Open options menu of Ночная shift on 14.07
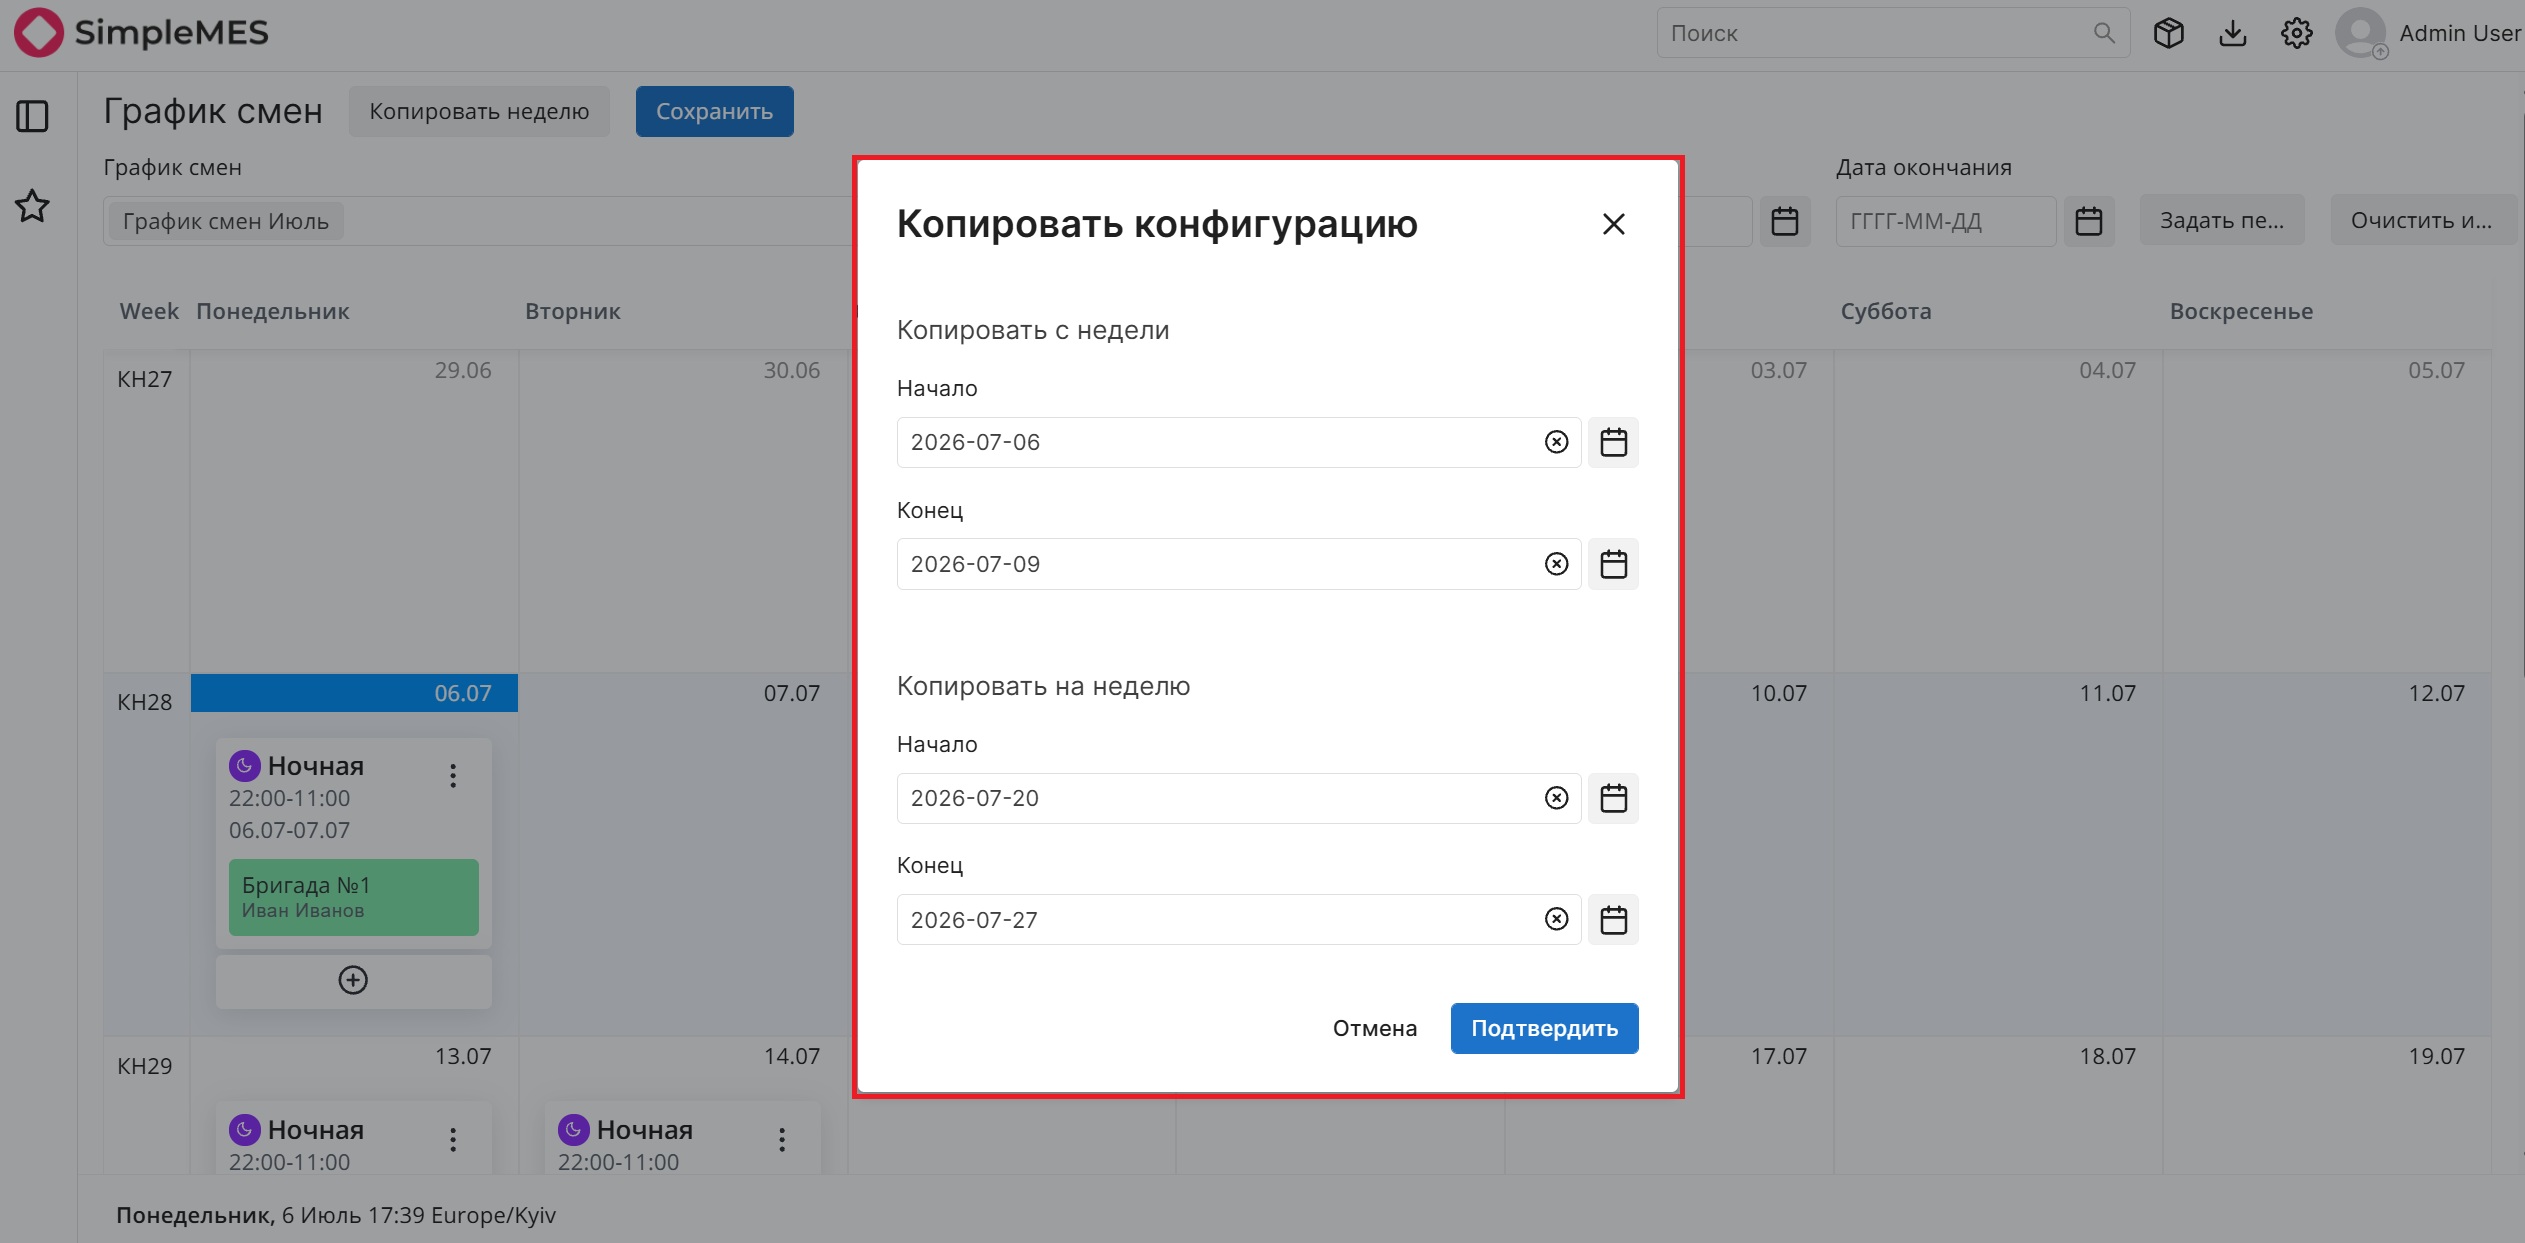 782,1140
